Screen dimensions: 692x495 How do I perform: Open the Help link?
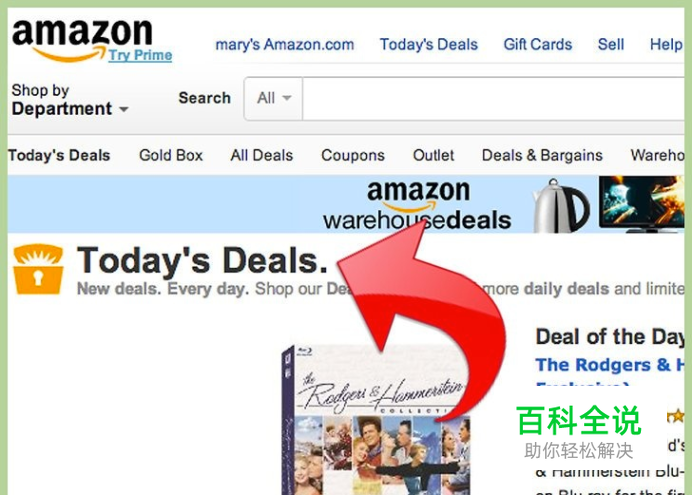[666, 45]
